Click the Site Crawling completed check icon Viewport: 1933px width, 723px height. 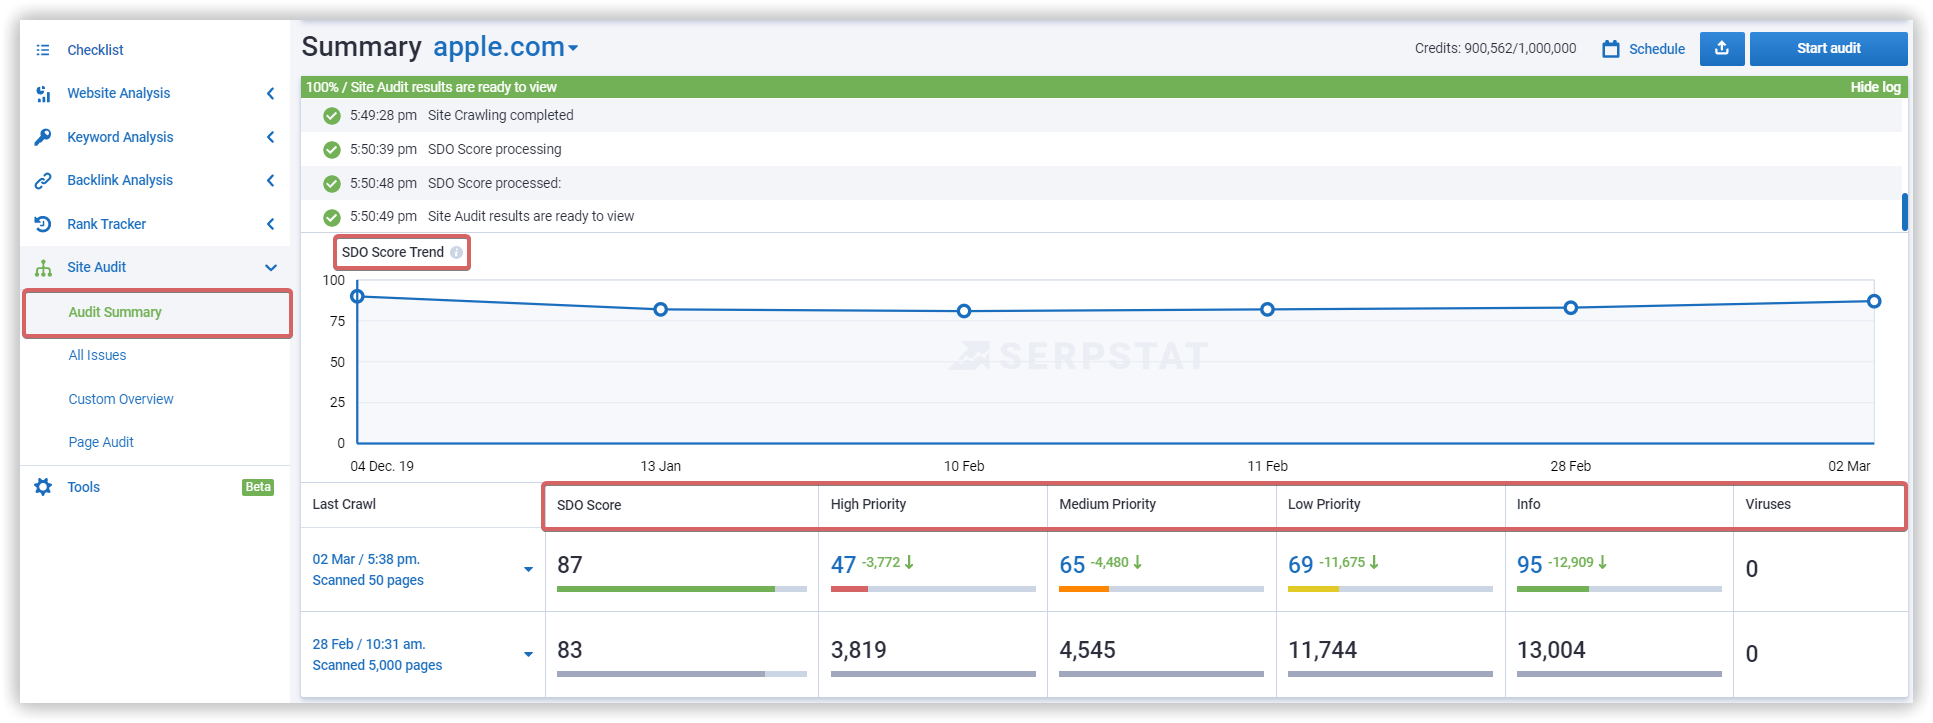[332, 116]
